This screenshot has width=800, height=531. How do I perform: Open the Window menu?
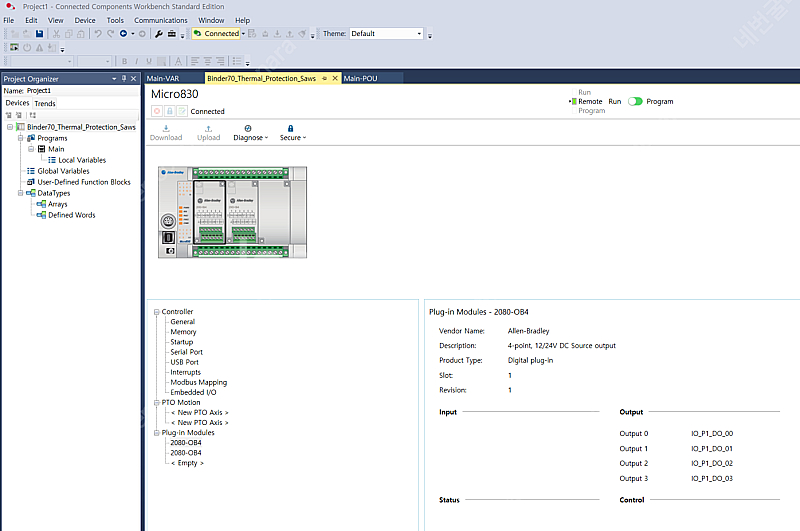211,20
